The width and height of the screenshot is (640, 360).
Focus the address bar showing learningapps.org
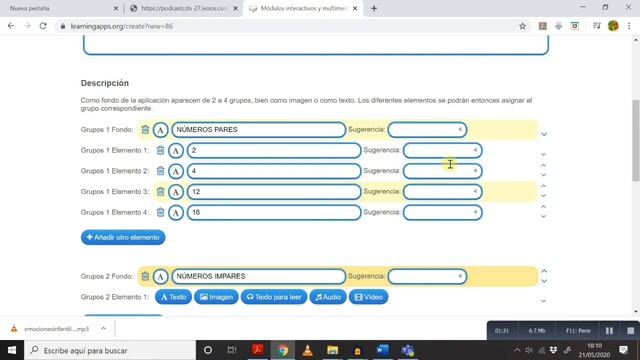(286, 26)
